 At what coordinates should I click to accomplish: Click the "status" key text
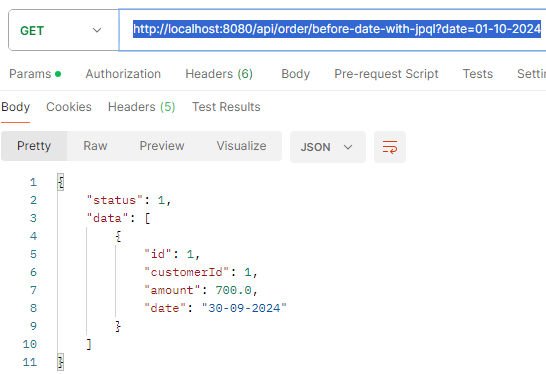(x=115, y=200)
